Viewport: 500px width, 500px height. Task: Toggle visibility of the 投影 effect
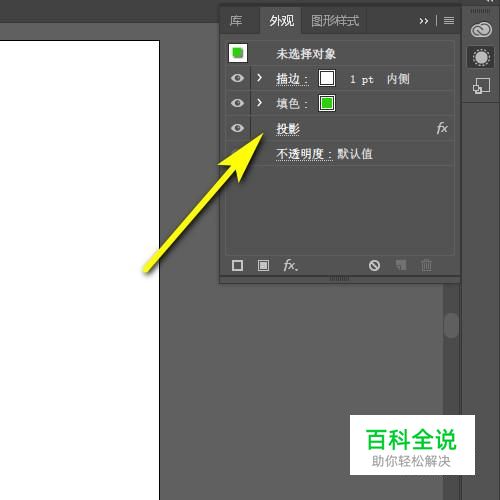237,128
